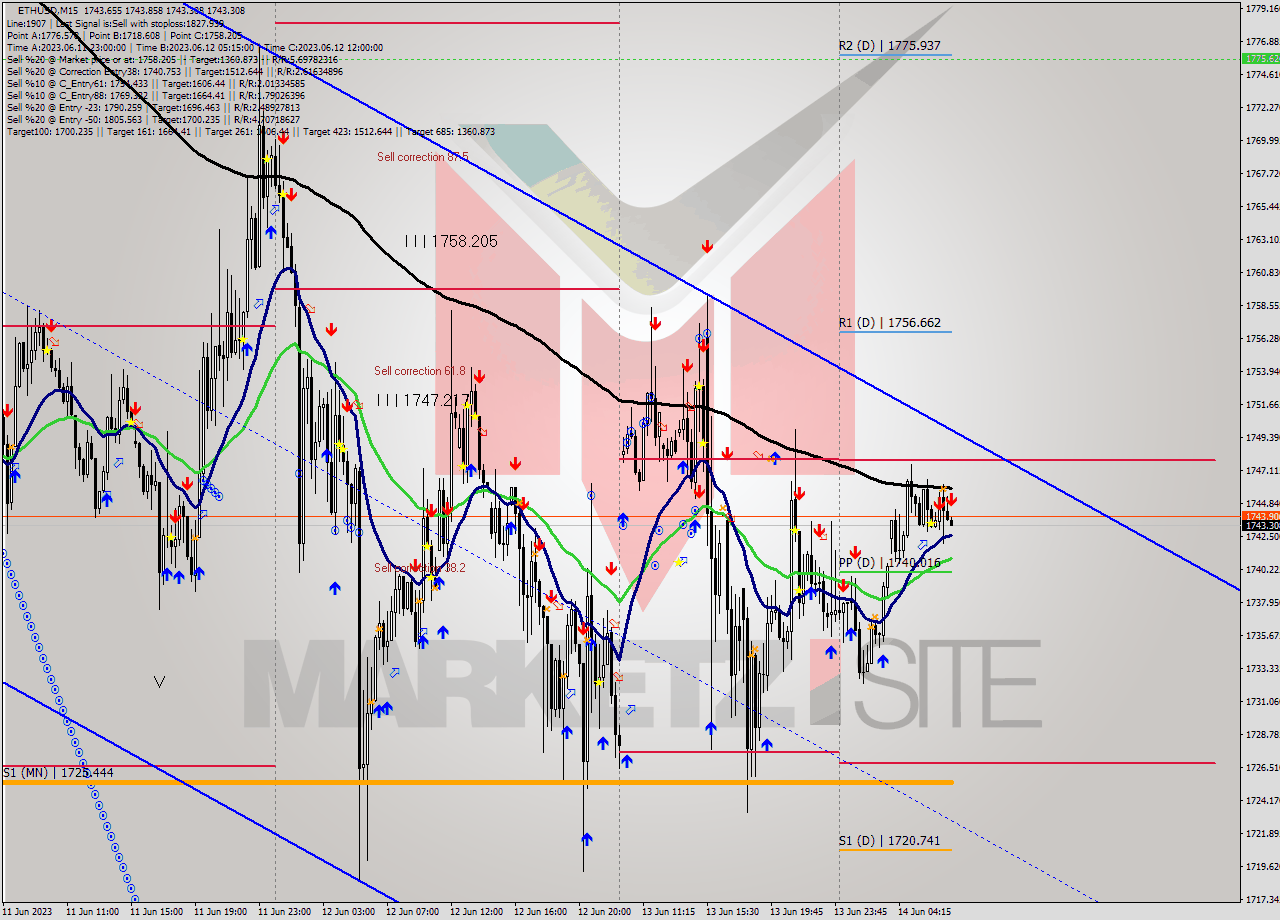Click '12 Jun 16:00' on the time axis

click(540, 912)
